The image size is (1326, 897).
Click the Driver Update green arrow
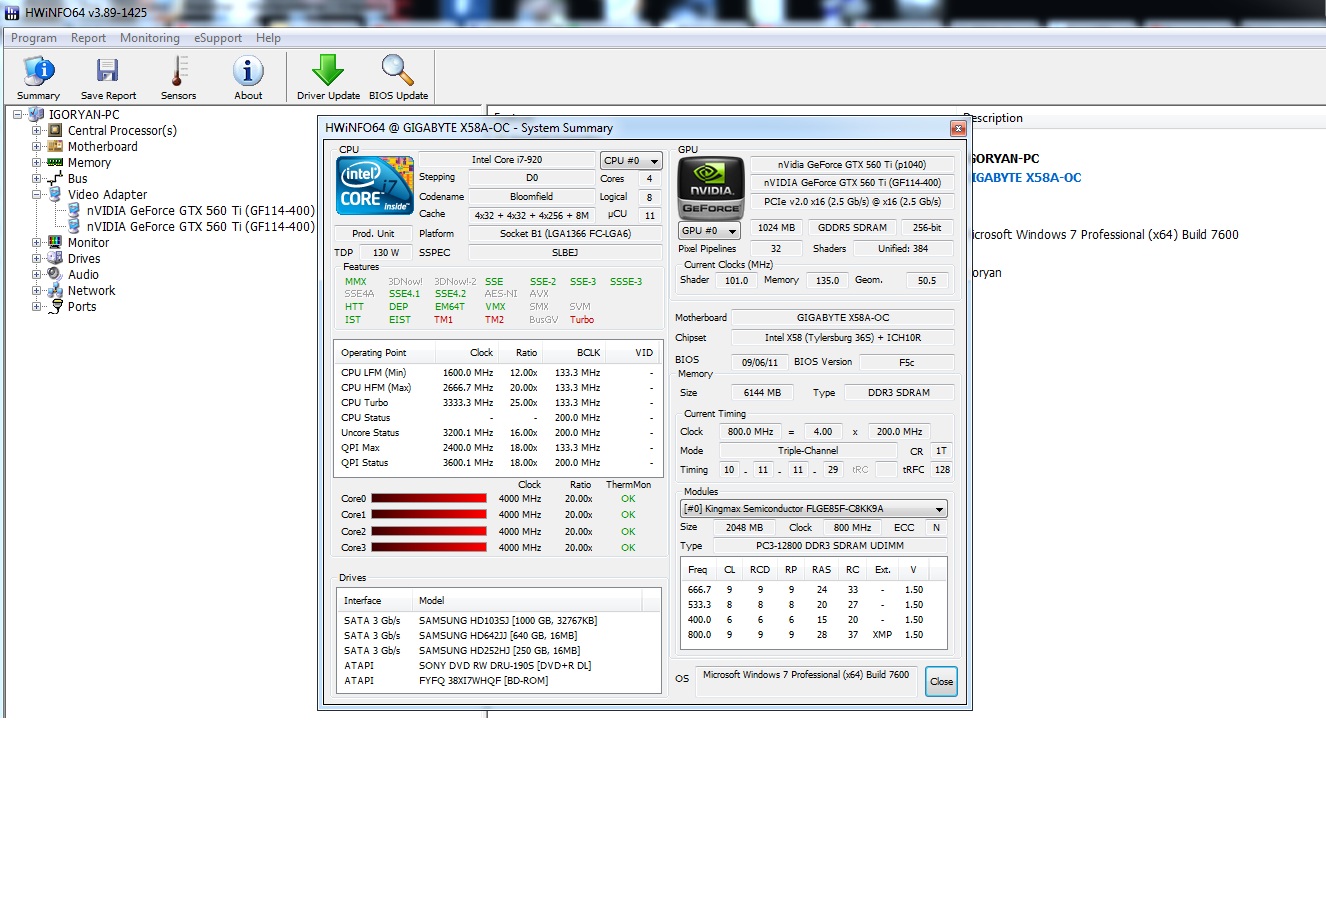click(328, 70)
